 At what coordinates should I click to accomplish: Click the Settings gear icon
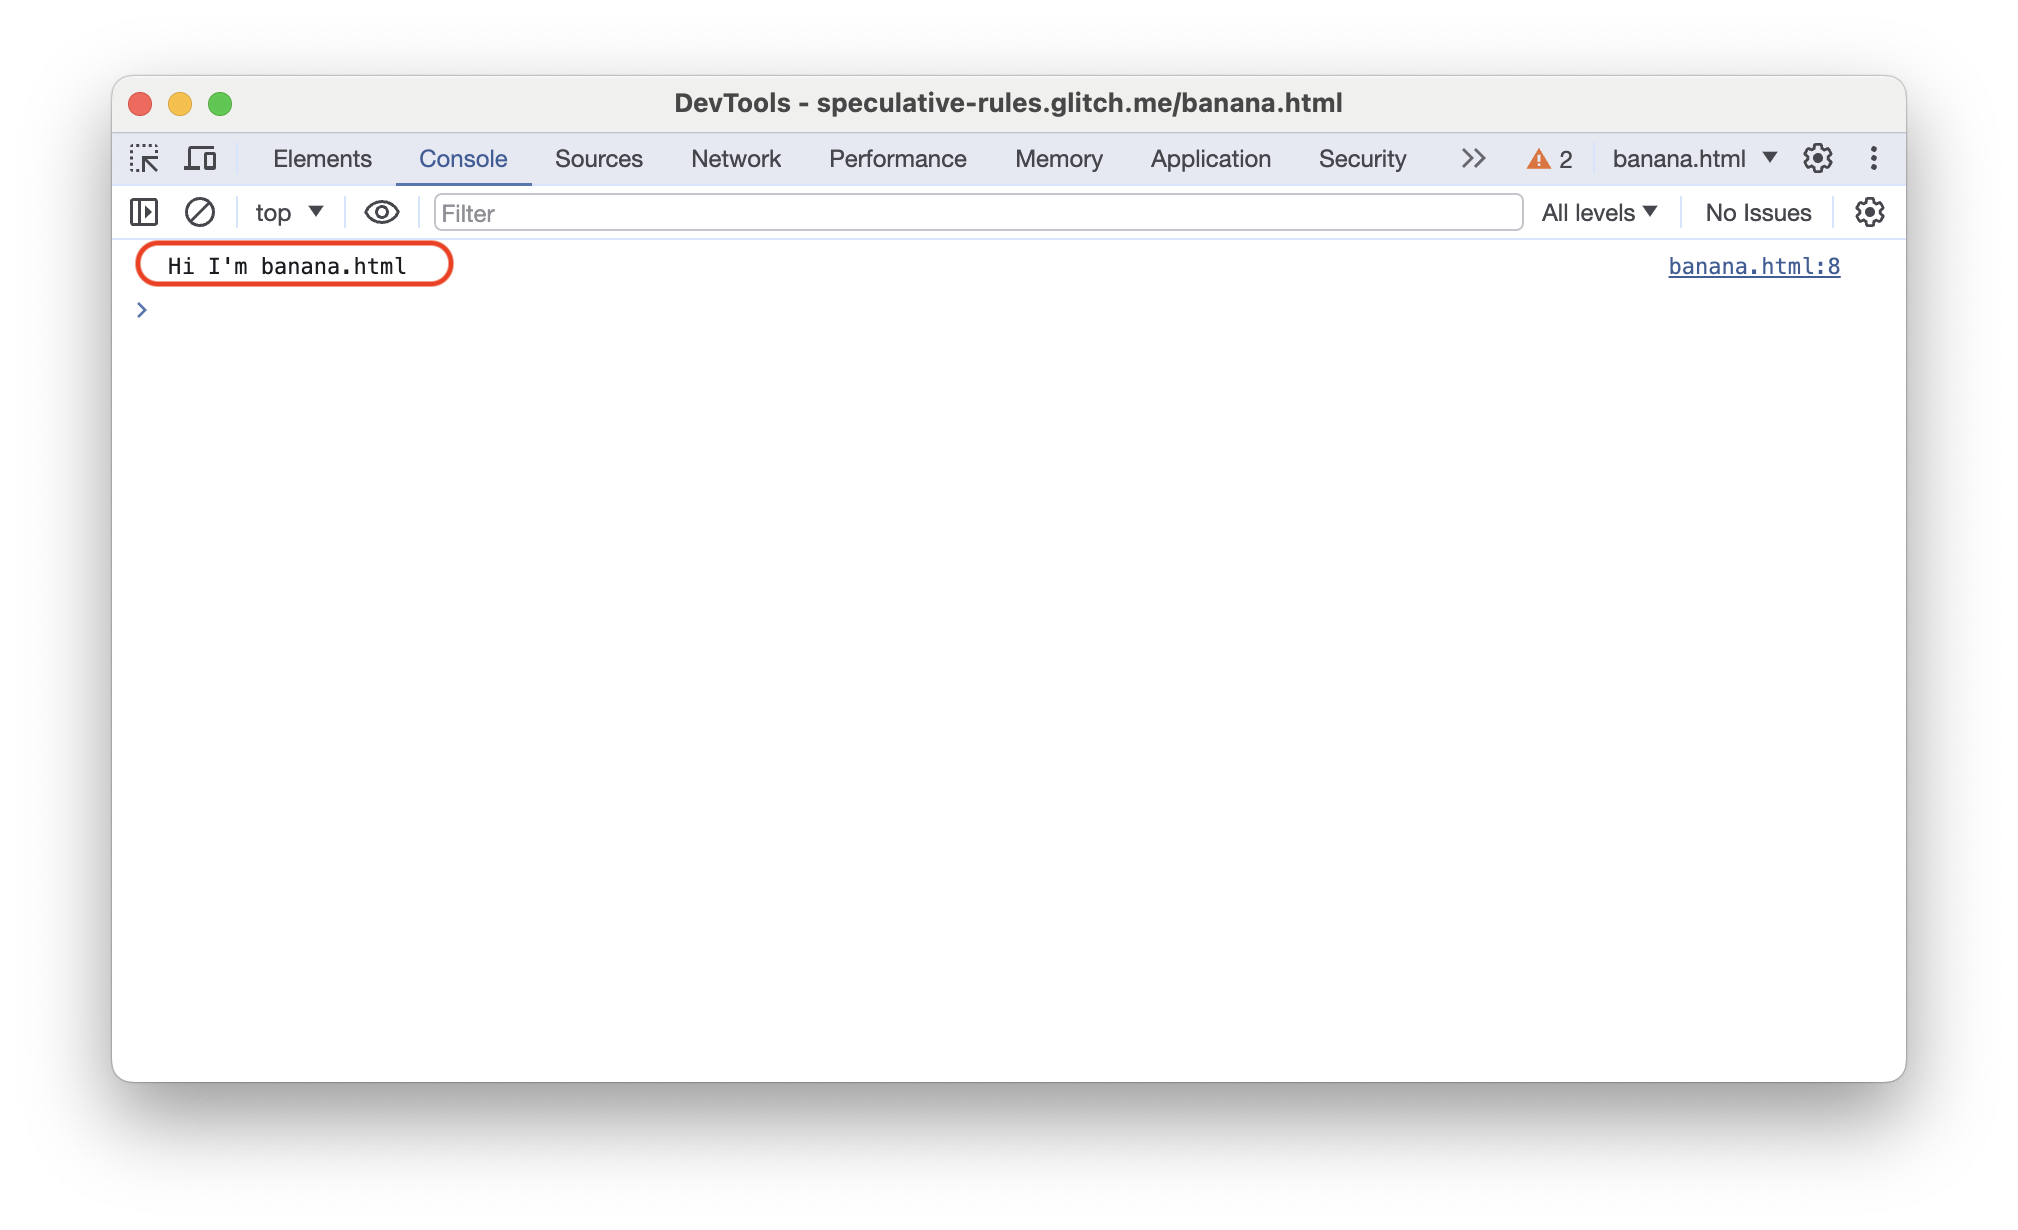[1818, 159]
